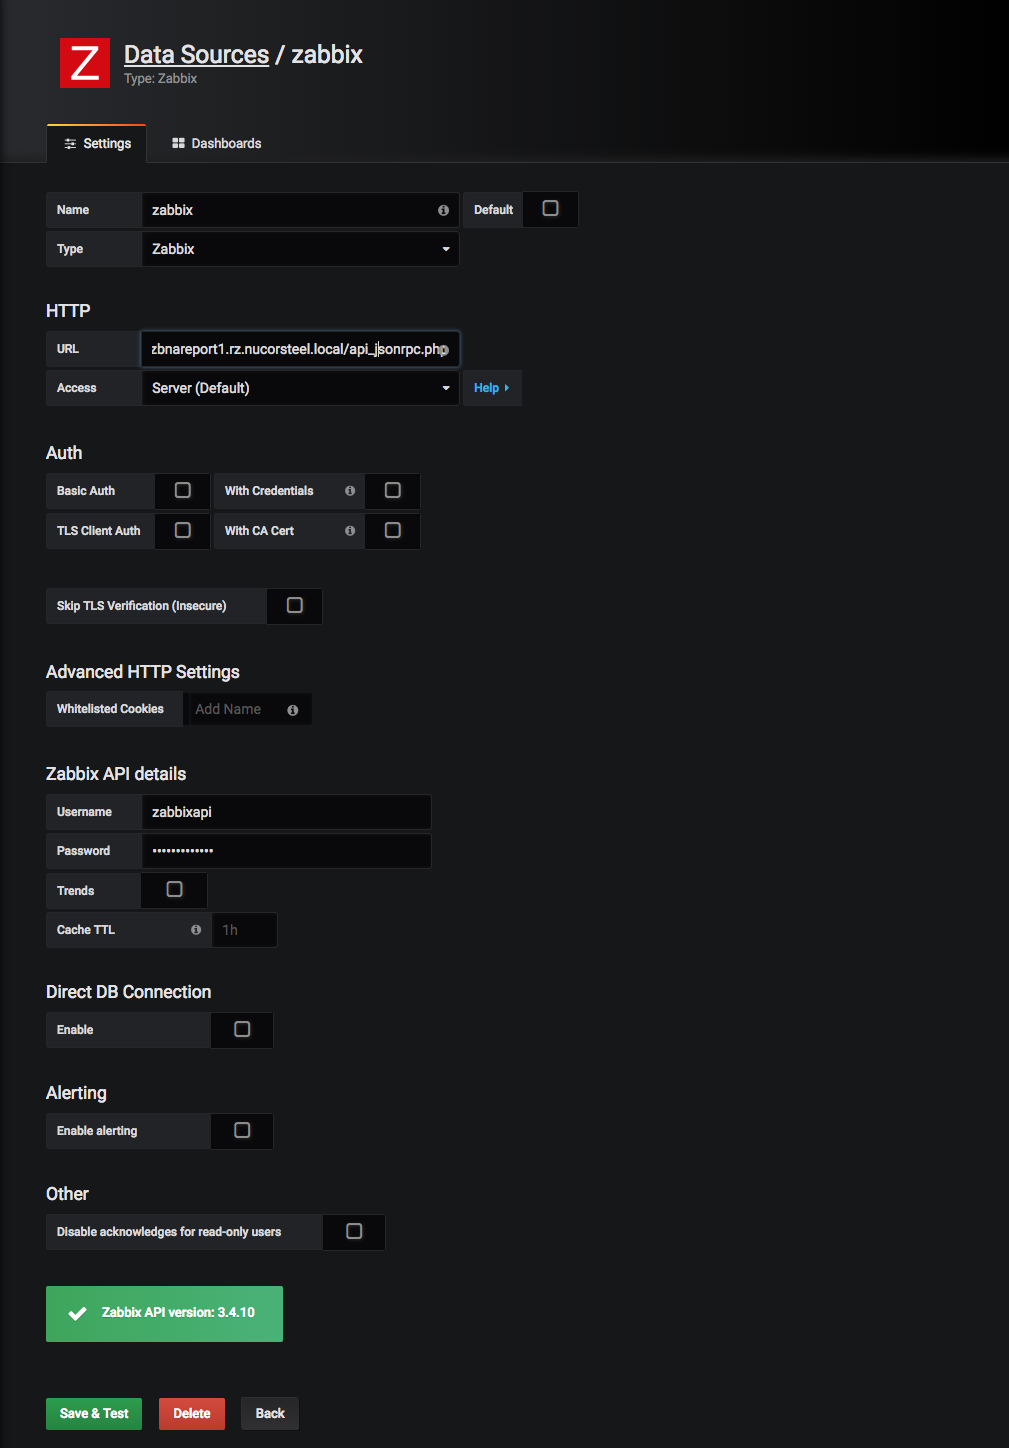Click the Save & Test button
This screenshot has width=1009, height=1448.
[x=93, y=1413]
